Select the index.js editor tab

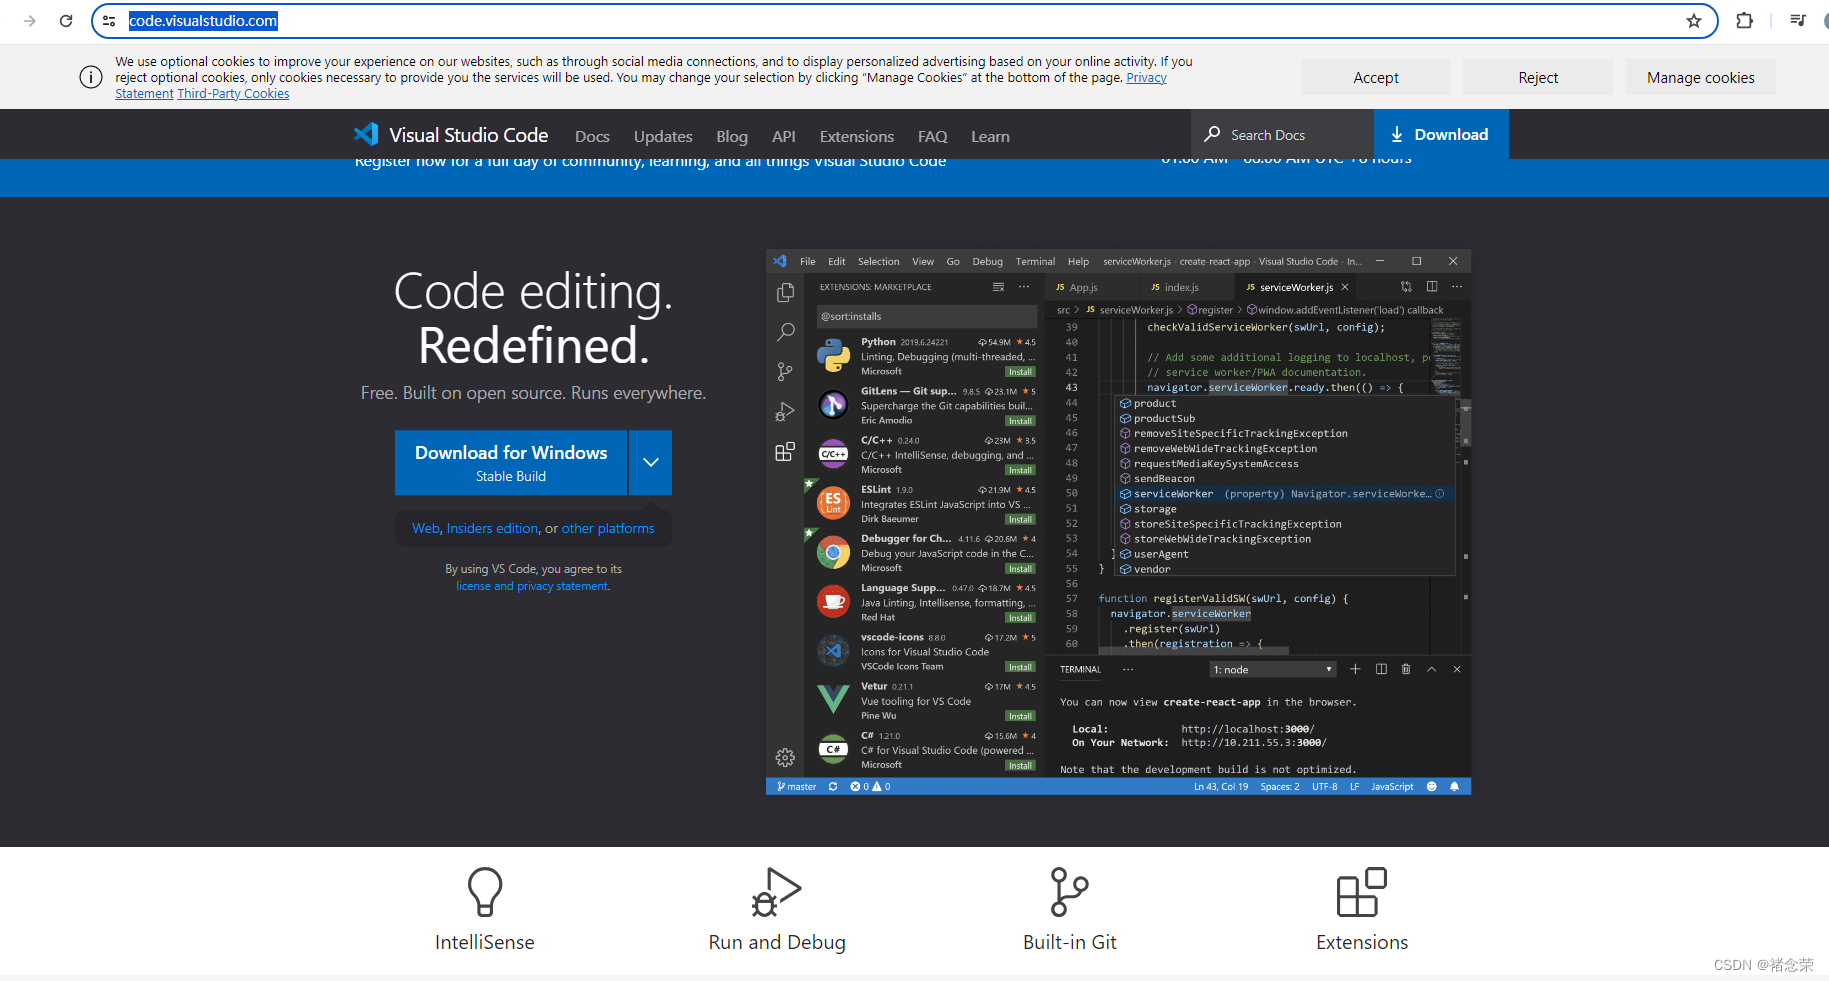(x=1181, y=287)
